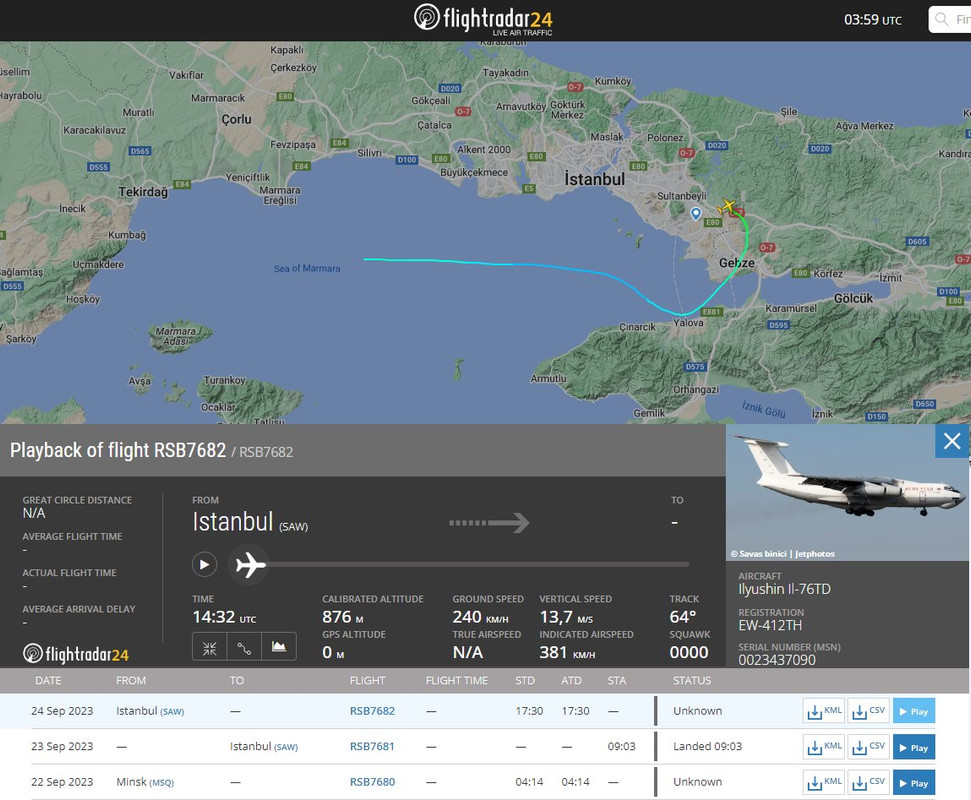Screen dimensions: 971x800
Task: Click Istanbul (SAW) in 23 Sep row
Action: coord(264,746)
